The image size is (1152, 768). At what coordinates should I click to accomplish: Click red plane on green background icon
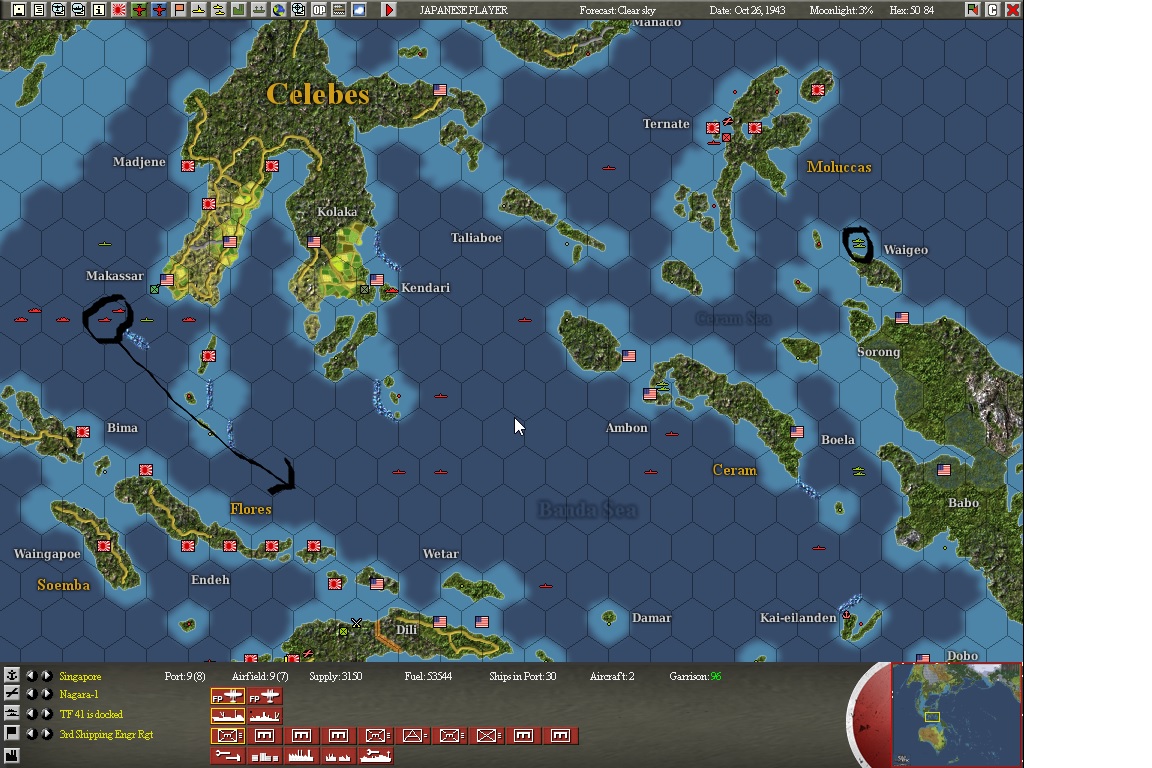coord(139,10)
